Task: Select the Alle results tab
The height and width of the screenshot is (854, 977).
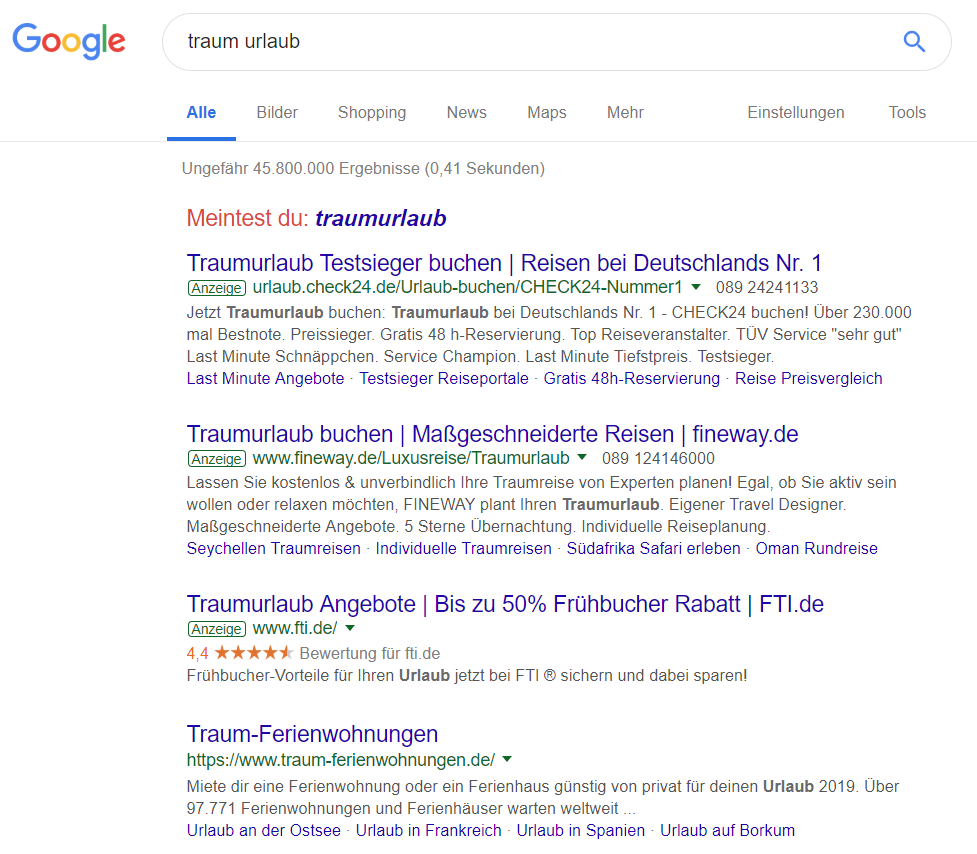Action: click(201, 113)
